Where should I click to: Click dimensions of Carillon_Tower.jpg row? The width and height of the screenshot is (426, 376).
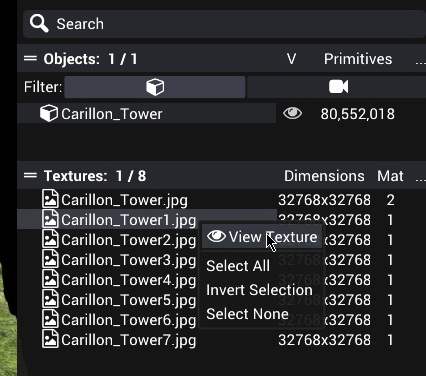tap(324, 200)
